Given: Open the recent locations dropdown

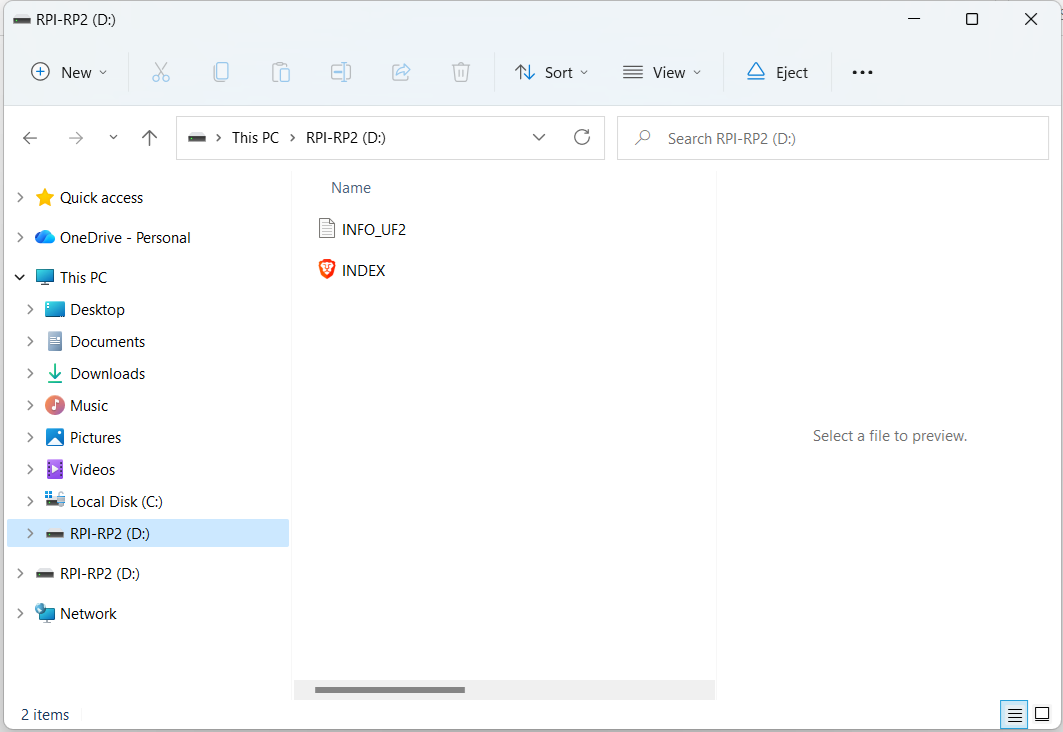Looking at the screenshot, I should coord(113,138).
